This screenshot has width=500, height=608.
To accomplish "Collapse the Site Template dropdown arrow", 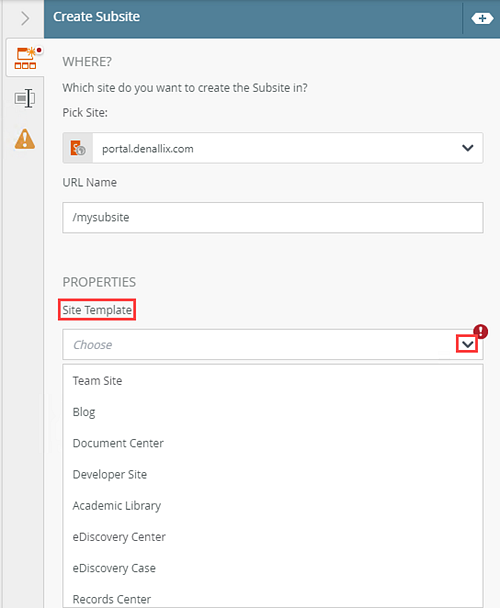I will [x=467, y=344].
